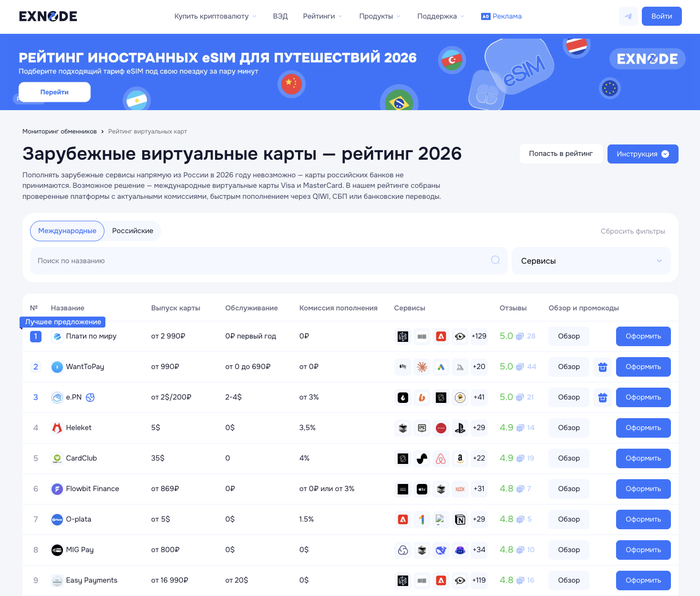Click the Попасть в рейтинг button
Image resolution: width=700 pixels, height=596 pixels.
(561, 154)
